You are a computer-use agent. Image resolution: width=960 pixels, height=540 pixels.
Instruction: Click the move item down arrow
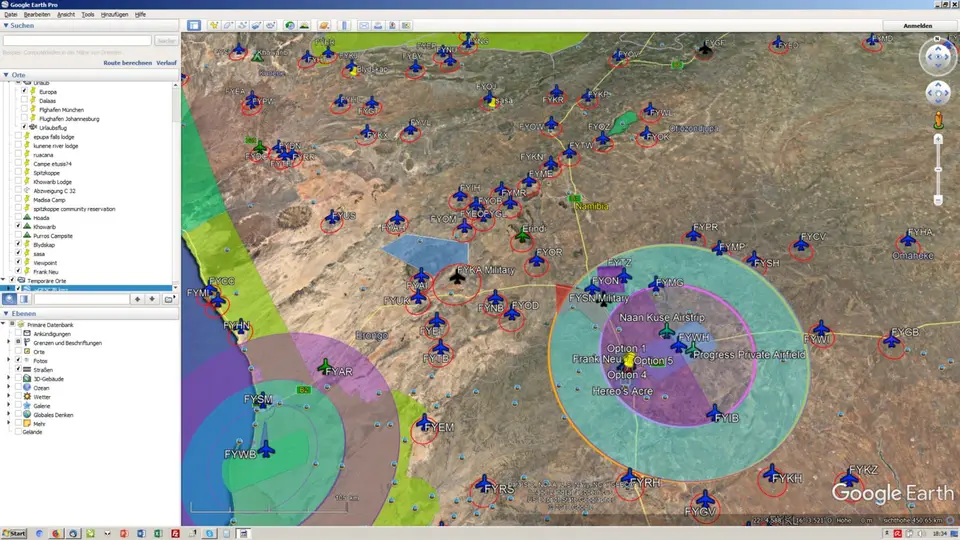coord(152,299)
